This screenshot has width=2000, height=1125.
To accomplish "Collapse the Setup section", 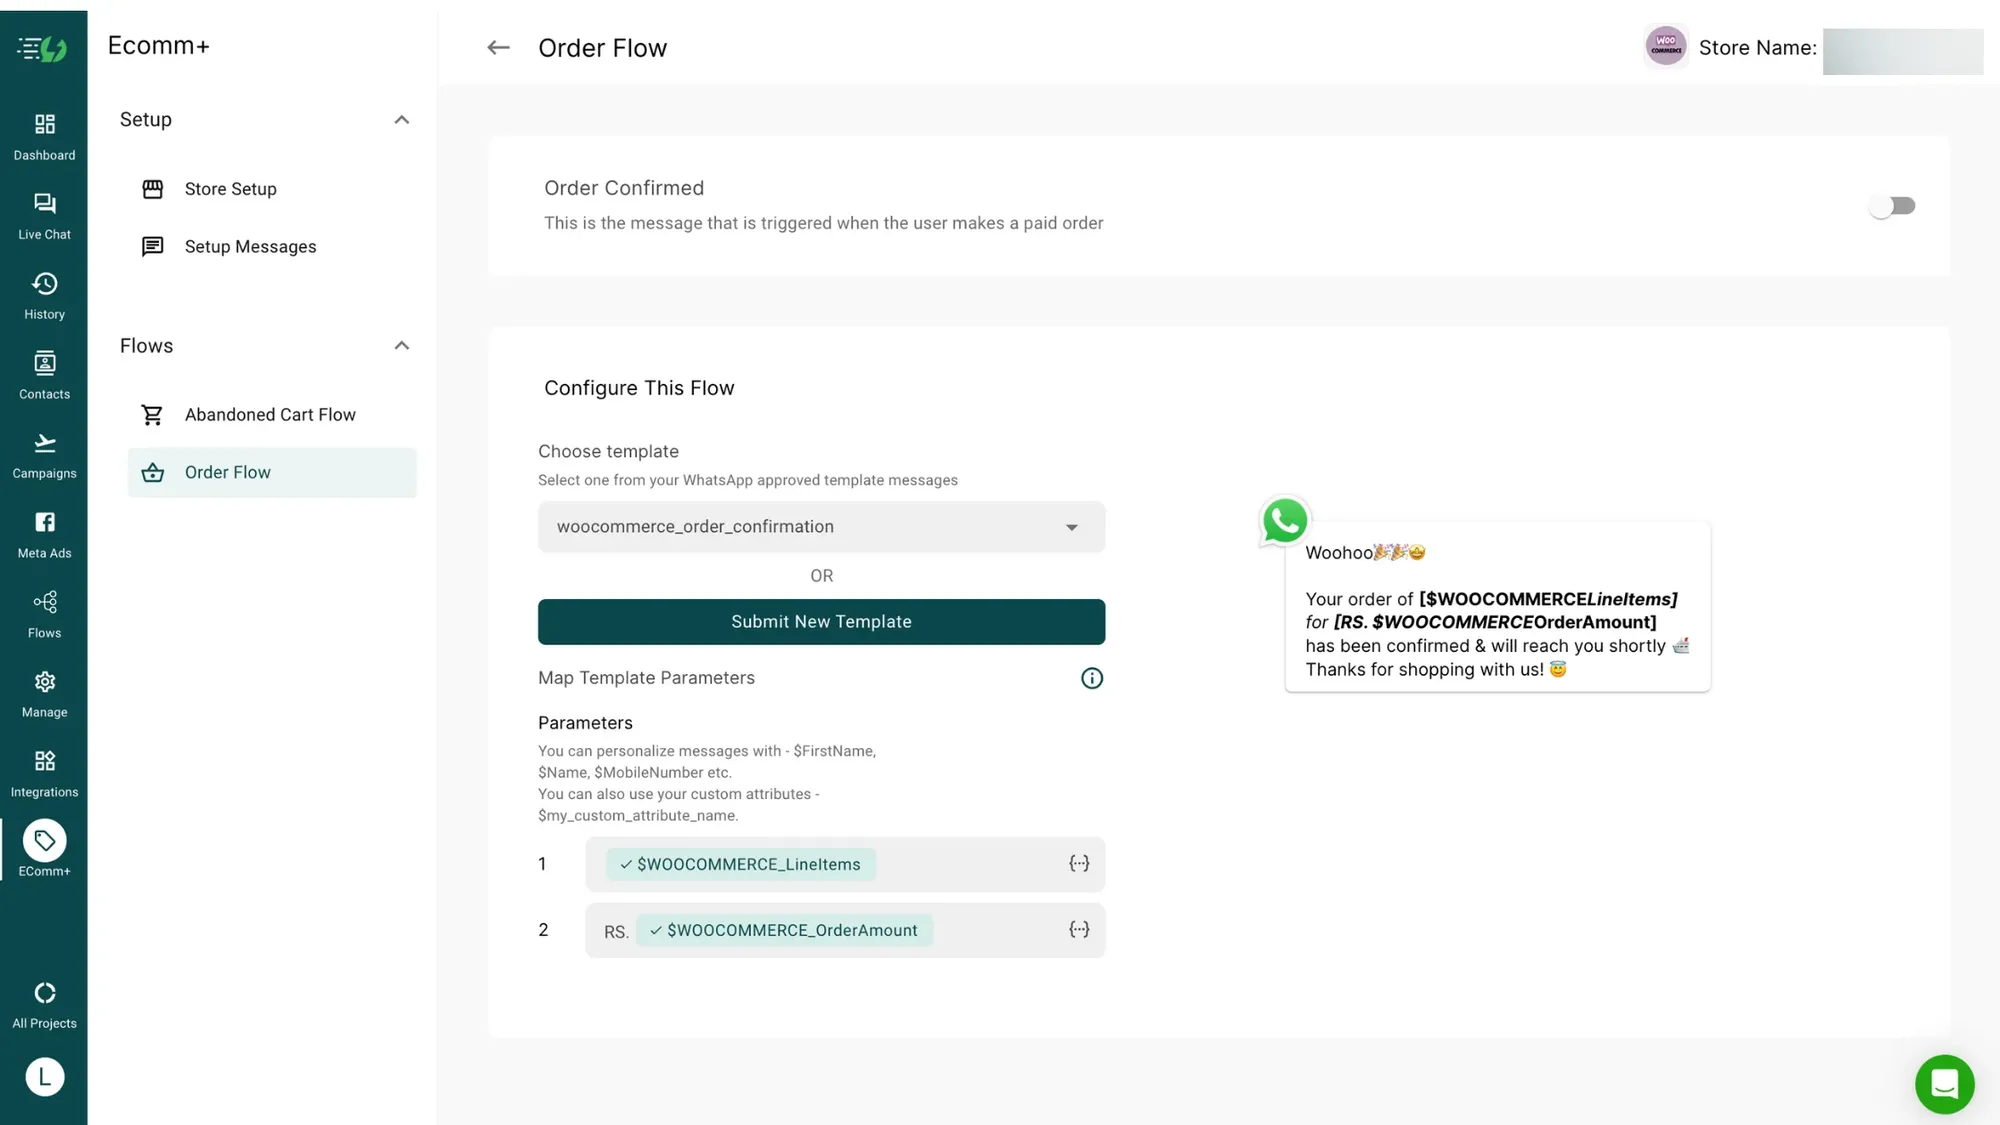I will tap(401, 119).
